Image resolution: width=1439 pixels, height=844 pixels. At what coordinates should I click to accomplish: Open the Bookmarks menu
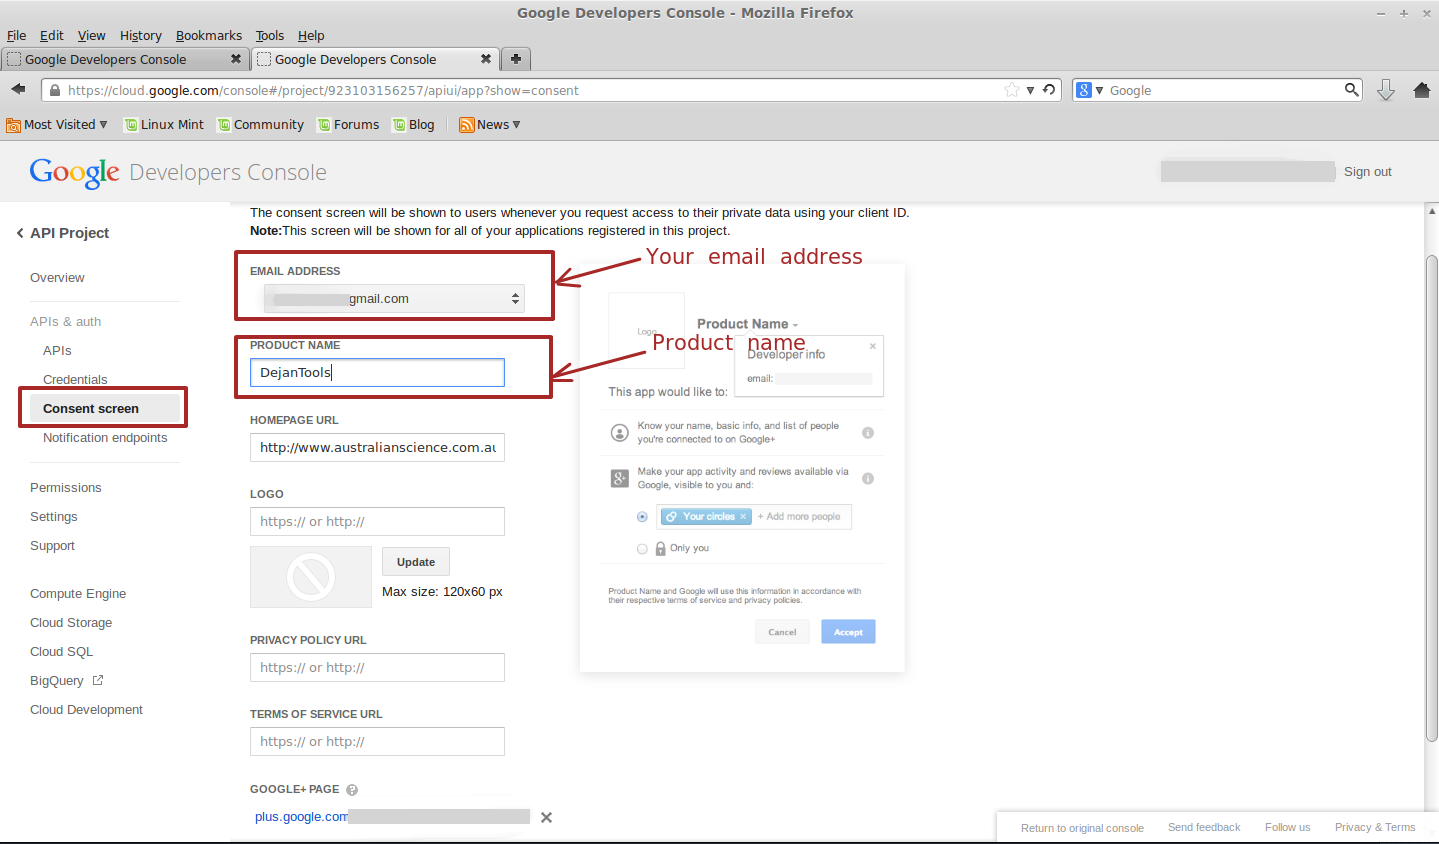[209, 35]
